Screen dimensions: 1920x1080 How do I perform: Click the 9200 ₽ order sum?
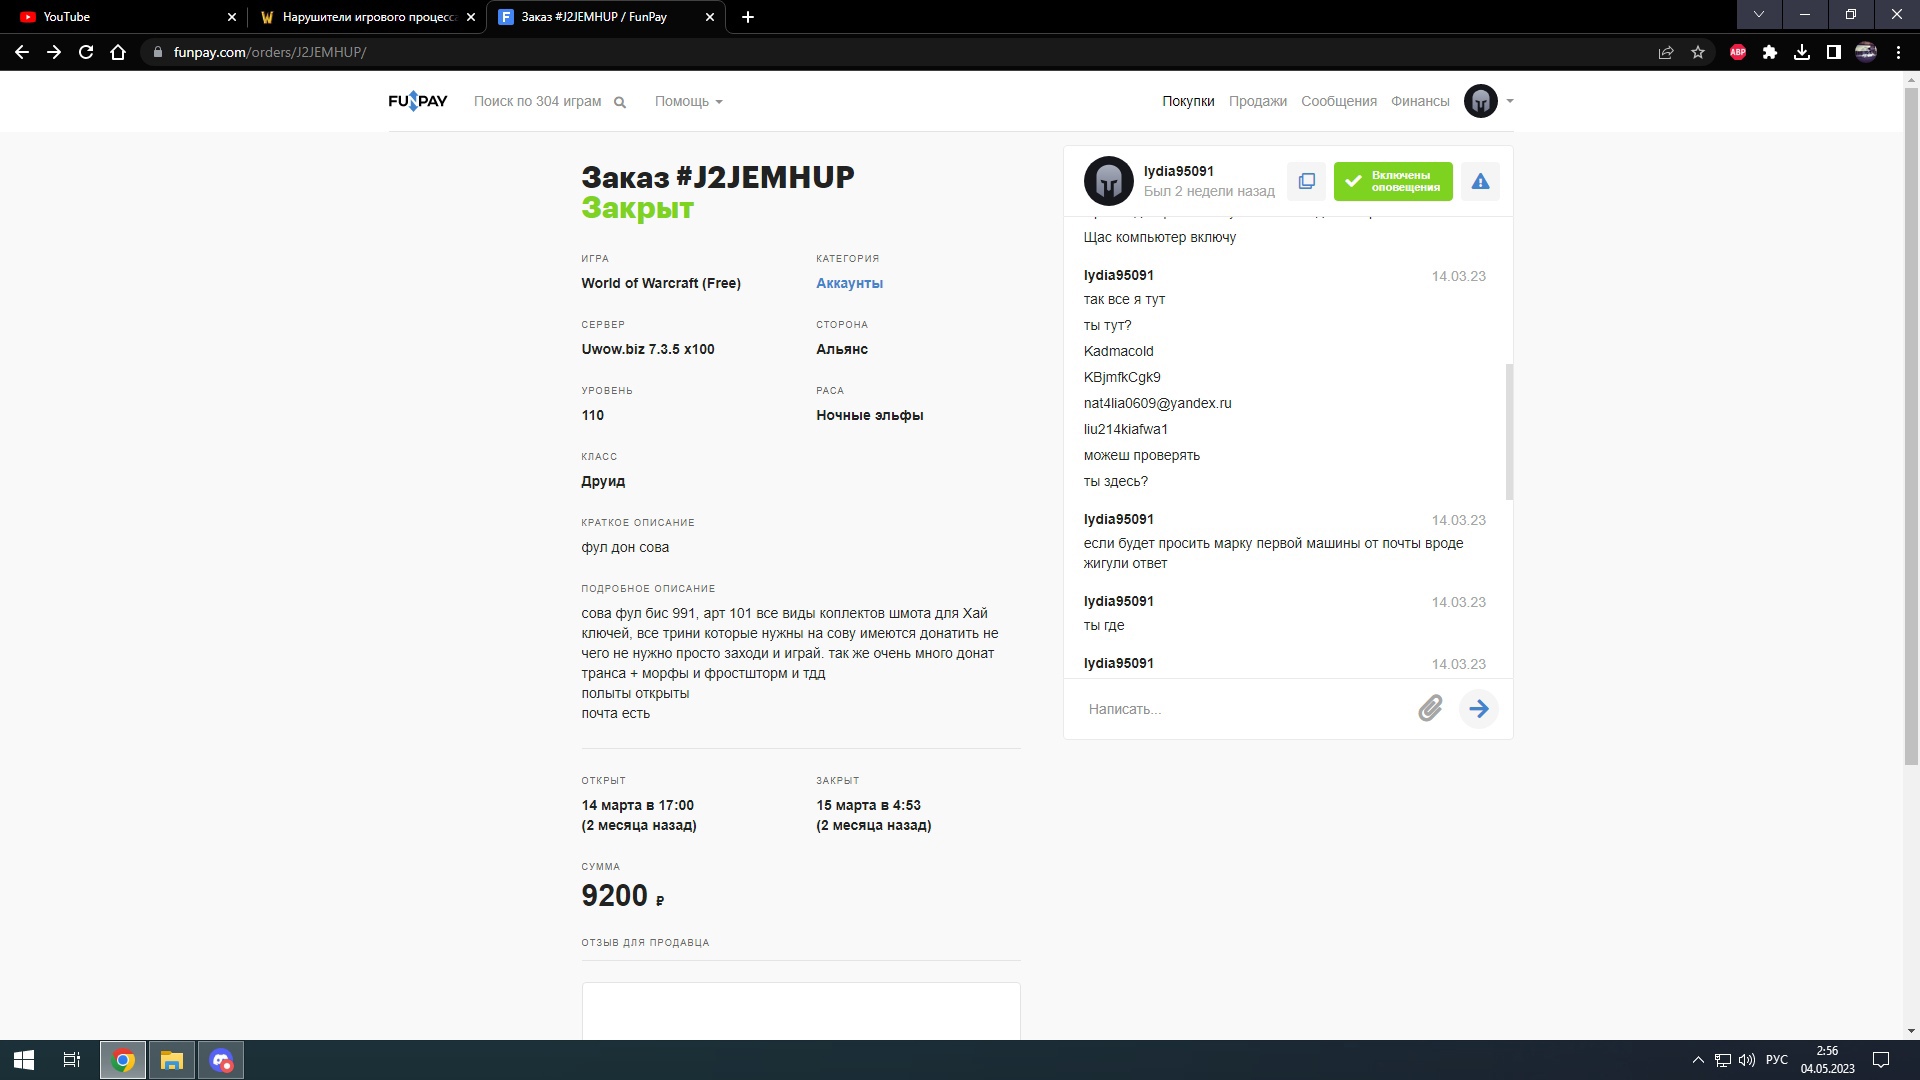623,895
